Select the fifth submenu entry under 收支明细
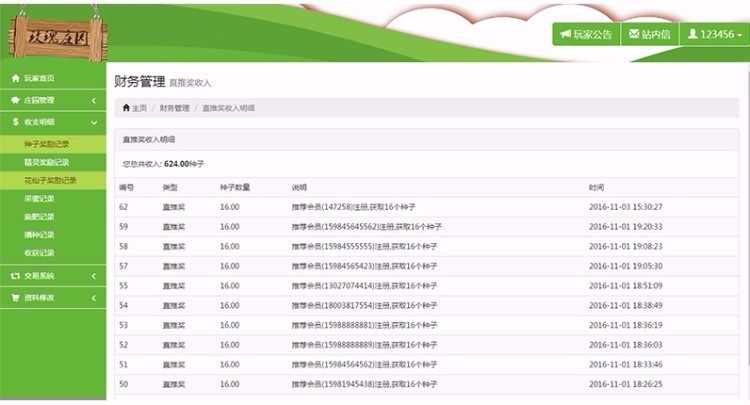750x405 pixels. coord(53,217)
